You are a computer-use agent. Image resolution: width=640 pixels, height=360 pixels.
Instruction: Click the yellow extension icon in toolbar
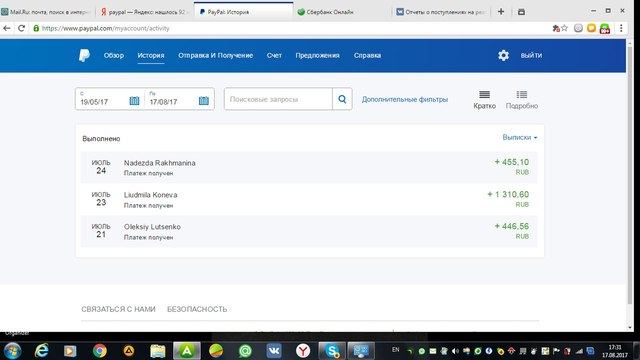[x=591, y=28]
